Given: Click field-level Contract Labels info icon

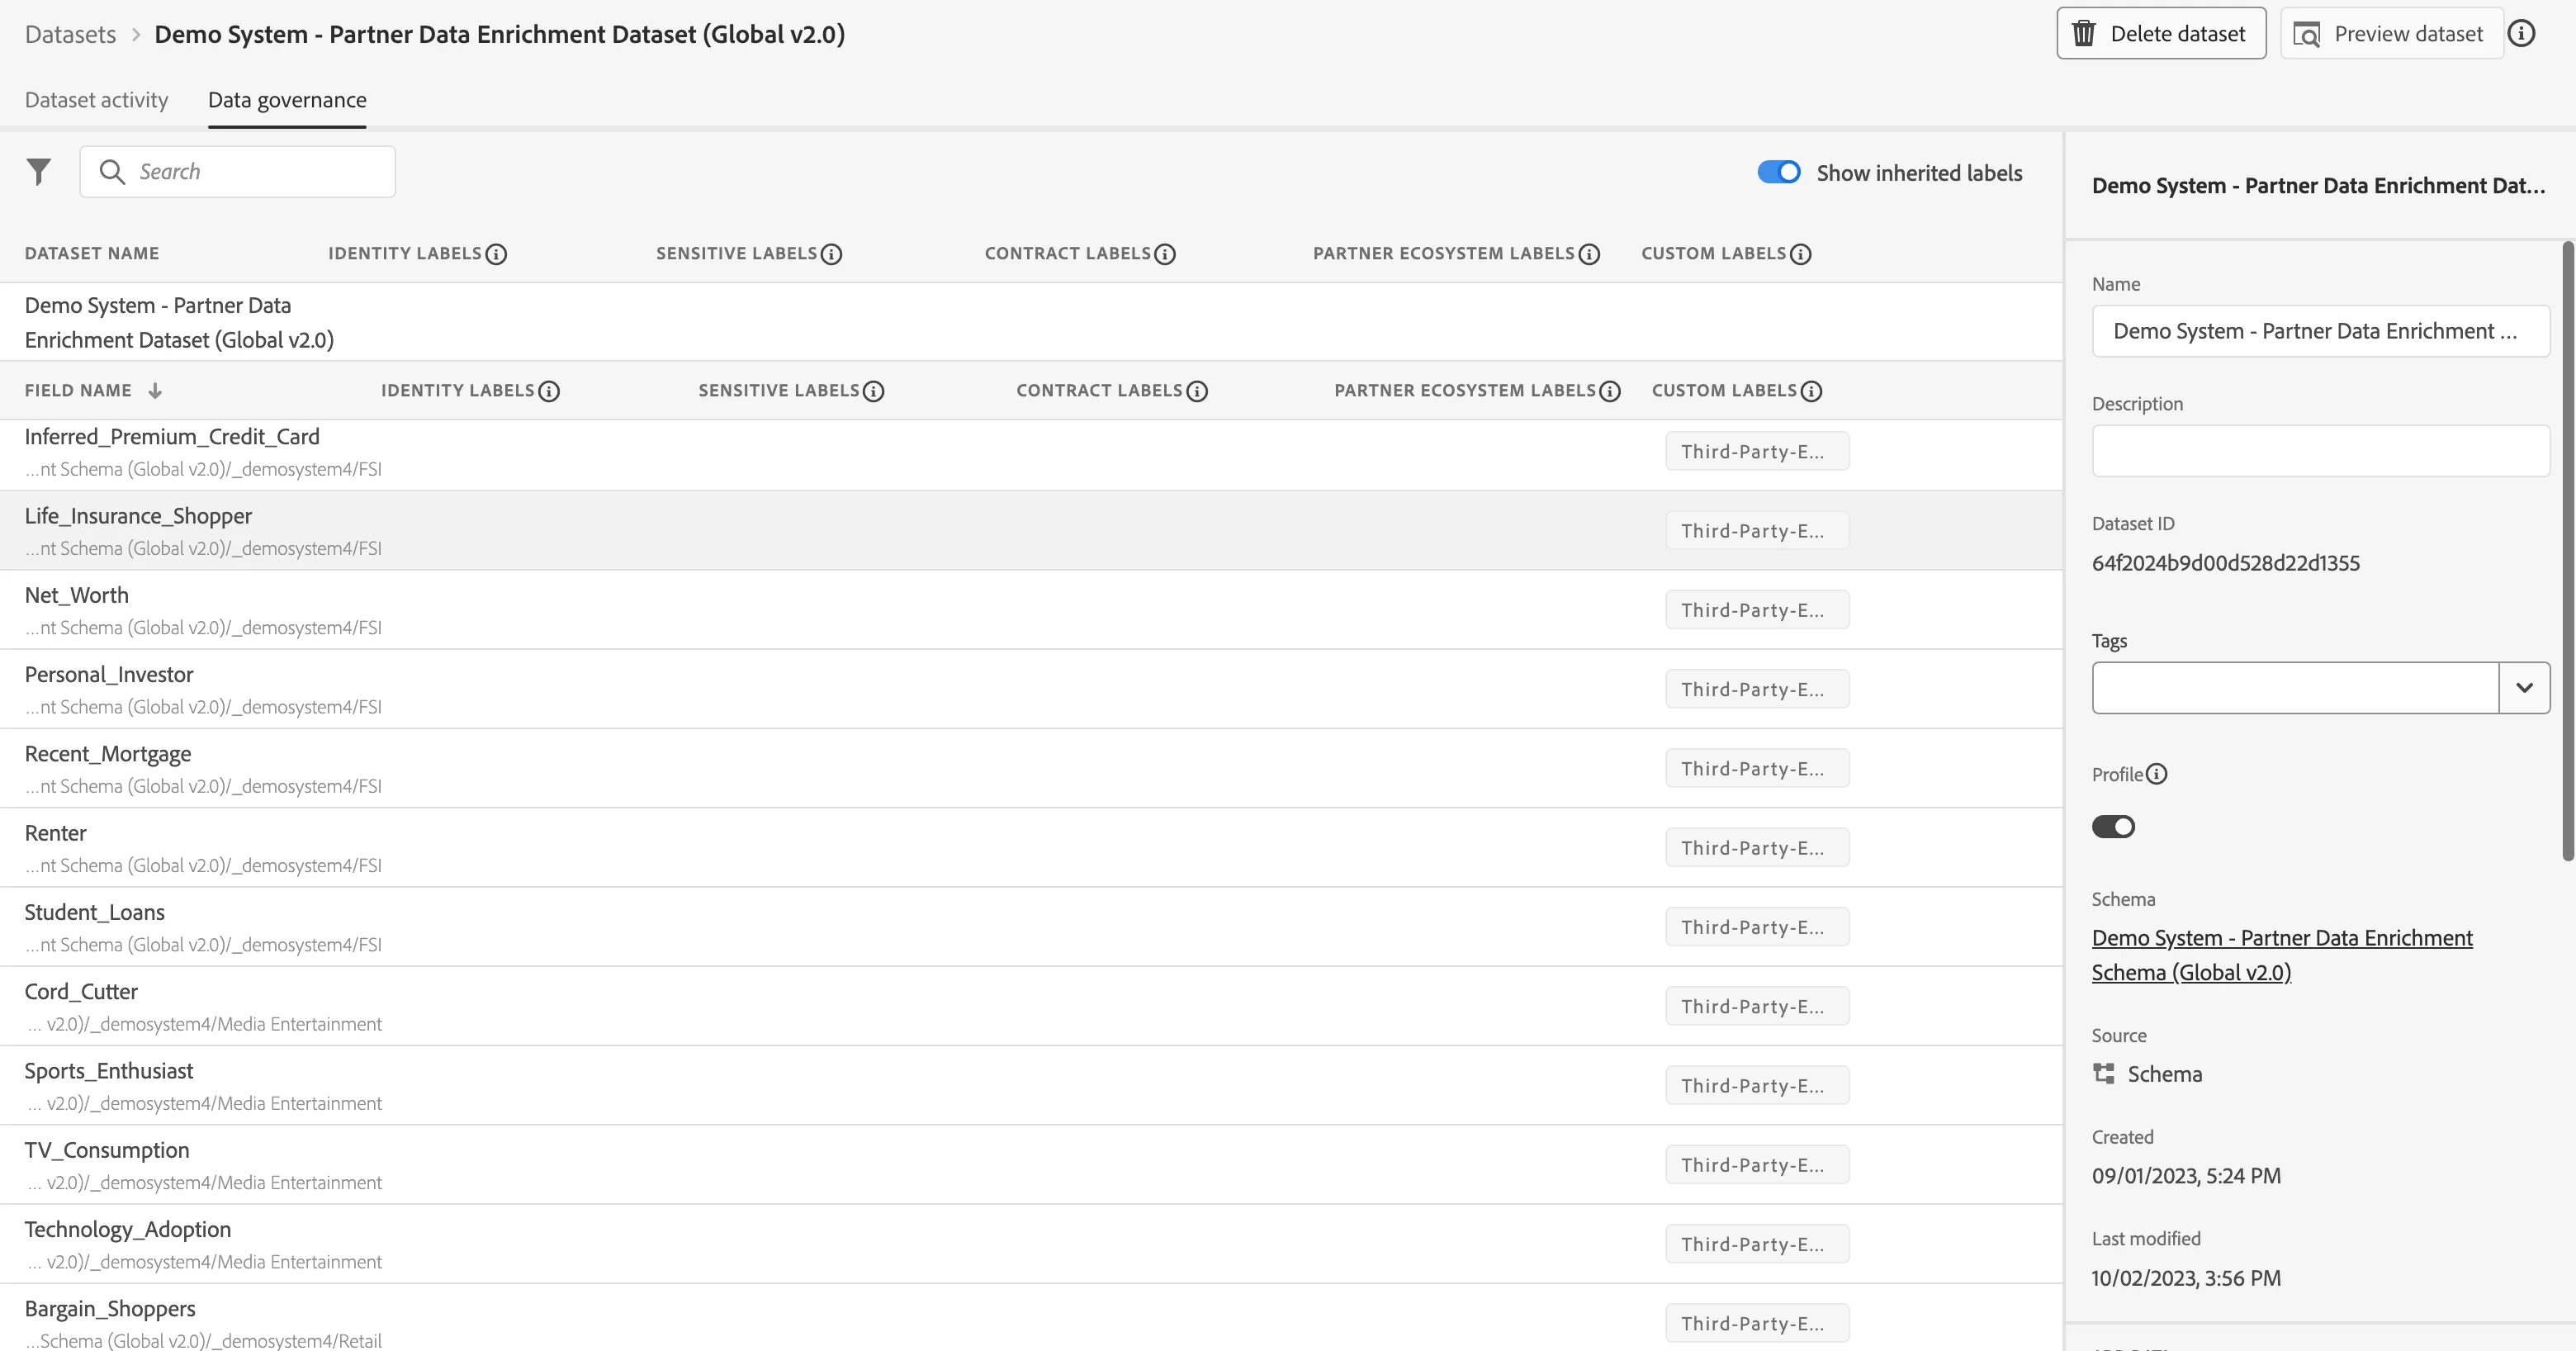Looking at the screenshot, I should click(1197, 391).
